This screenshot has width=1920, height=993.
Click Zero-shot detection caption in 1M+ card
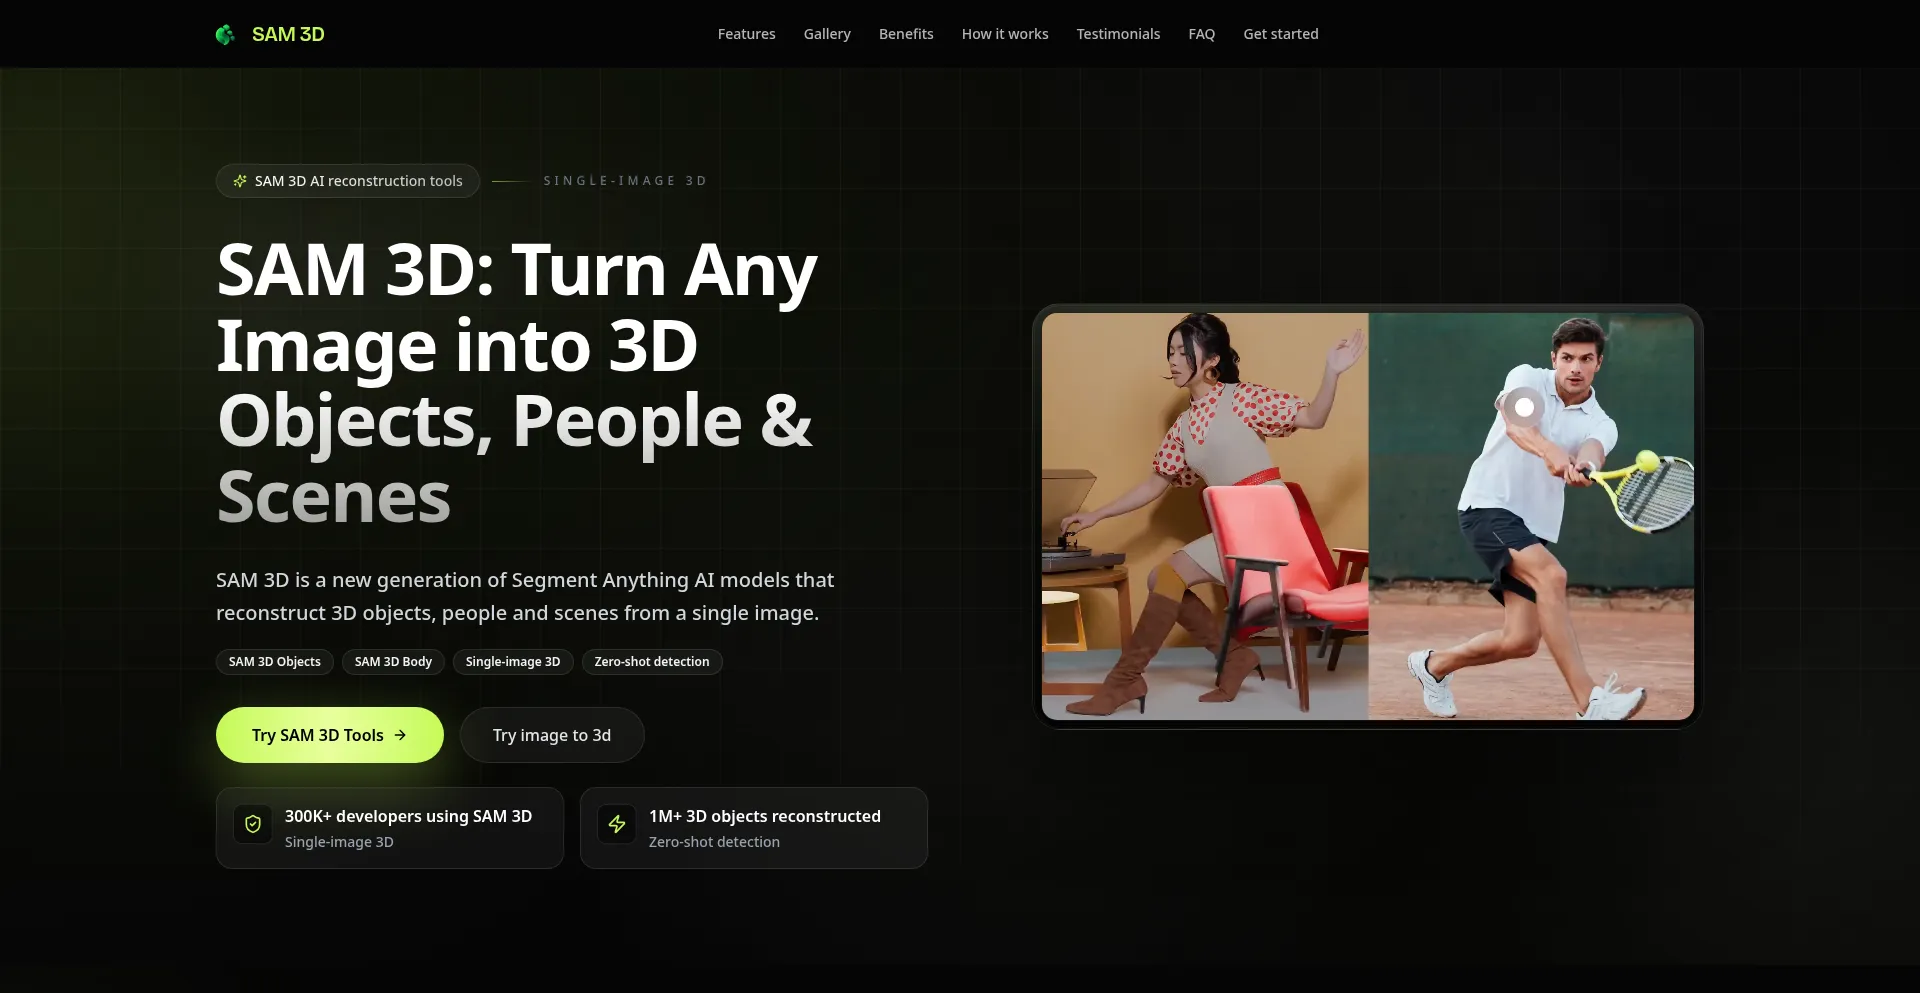click(714, 842)
